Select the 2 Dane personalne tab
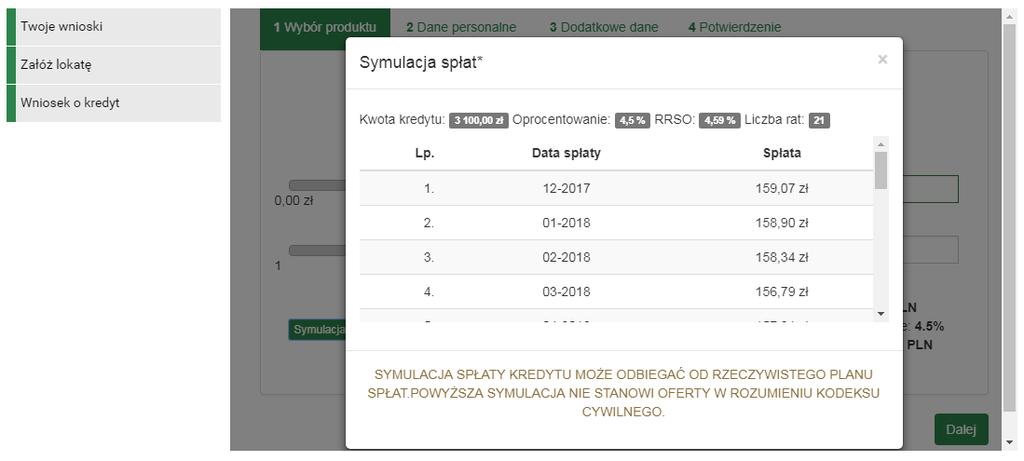1024x461 pixels. 460,27
